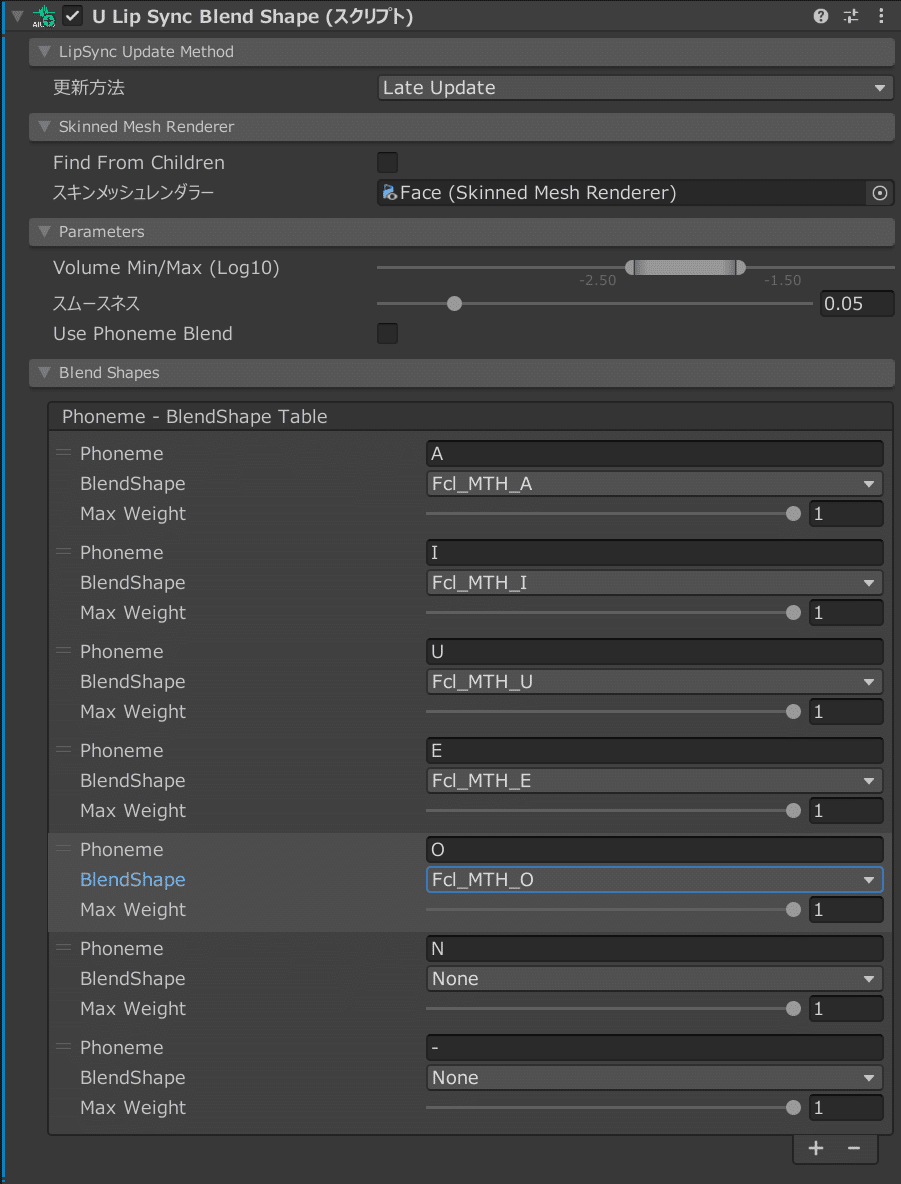The width and height of the screenshot is (901, 1184).
Task: Open the Late Update method dropdown
Action: (635, 88)
